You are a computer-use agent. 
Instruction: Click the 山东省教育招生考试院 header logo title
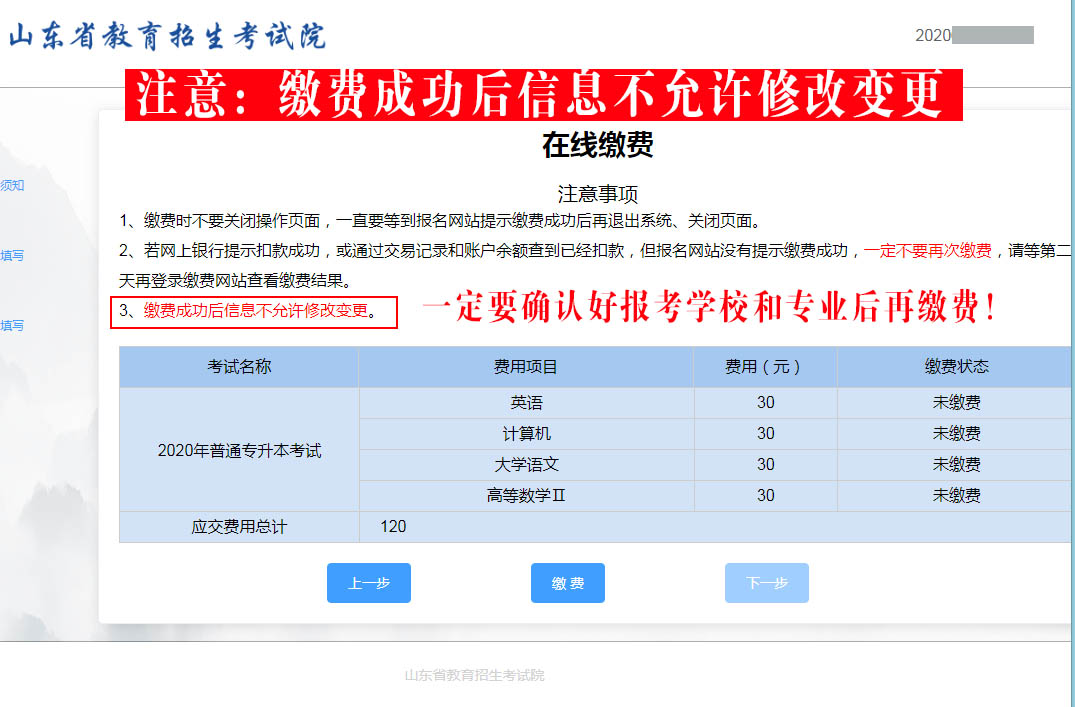167,37
